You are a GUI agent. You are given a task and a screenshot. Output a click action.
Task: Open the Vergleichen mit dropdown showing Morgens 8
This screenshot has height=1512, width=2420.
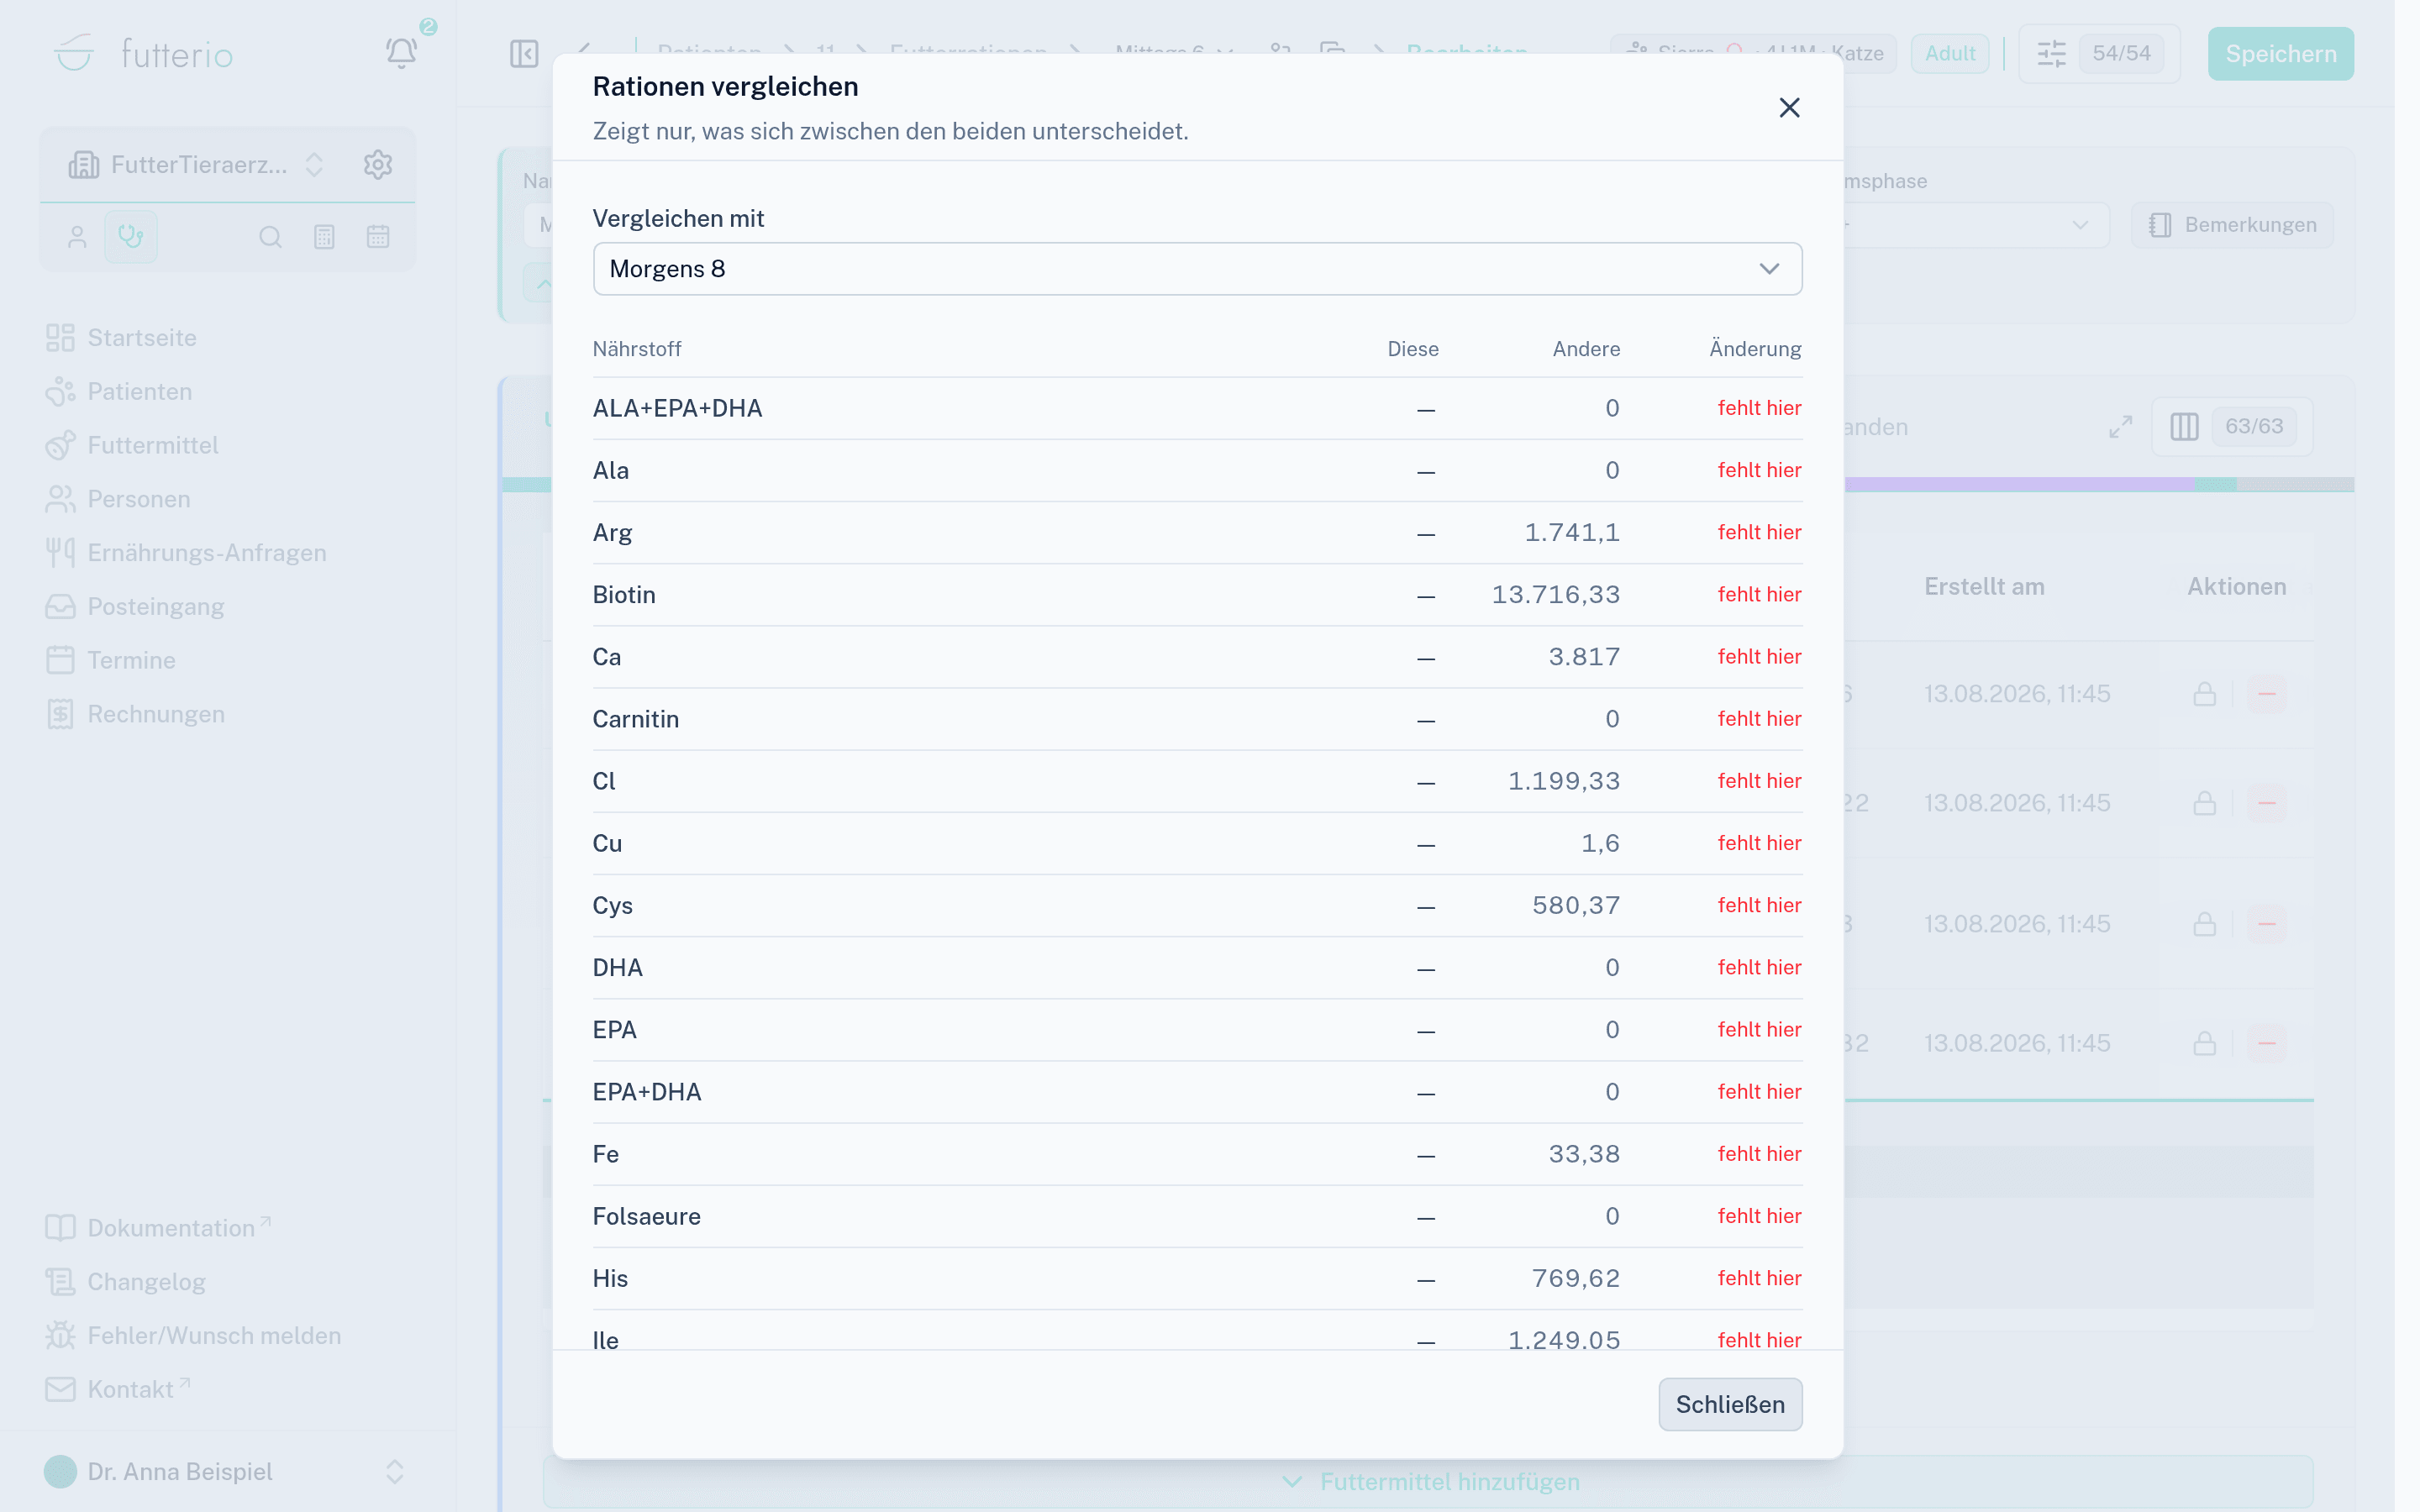[1197, 269]
